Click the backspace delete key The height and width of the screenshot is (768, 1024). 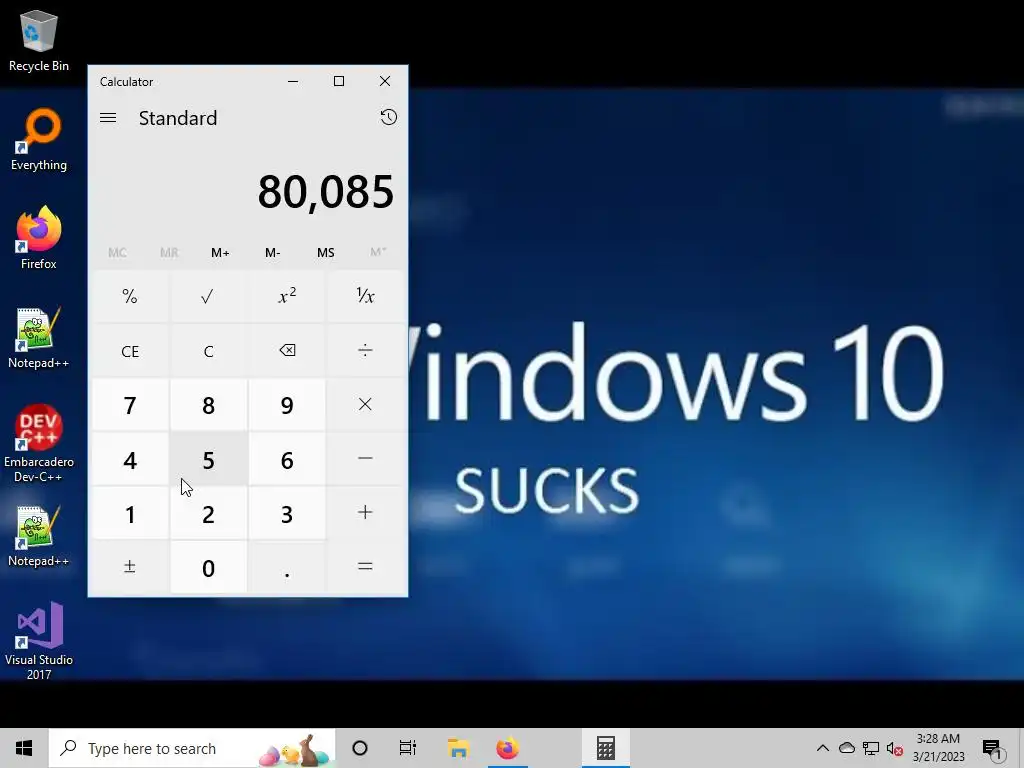click(287, 351)
